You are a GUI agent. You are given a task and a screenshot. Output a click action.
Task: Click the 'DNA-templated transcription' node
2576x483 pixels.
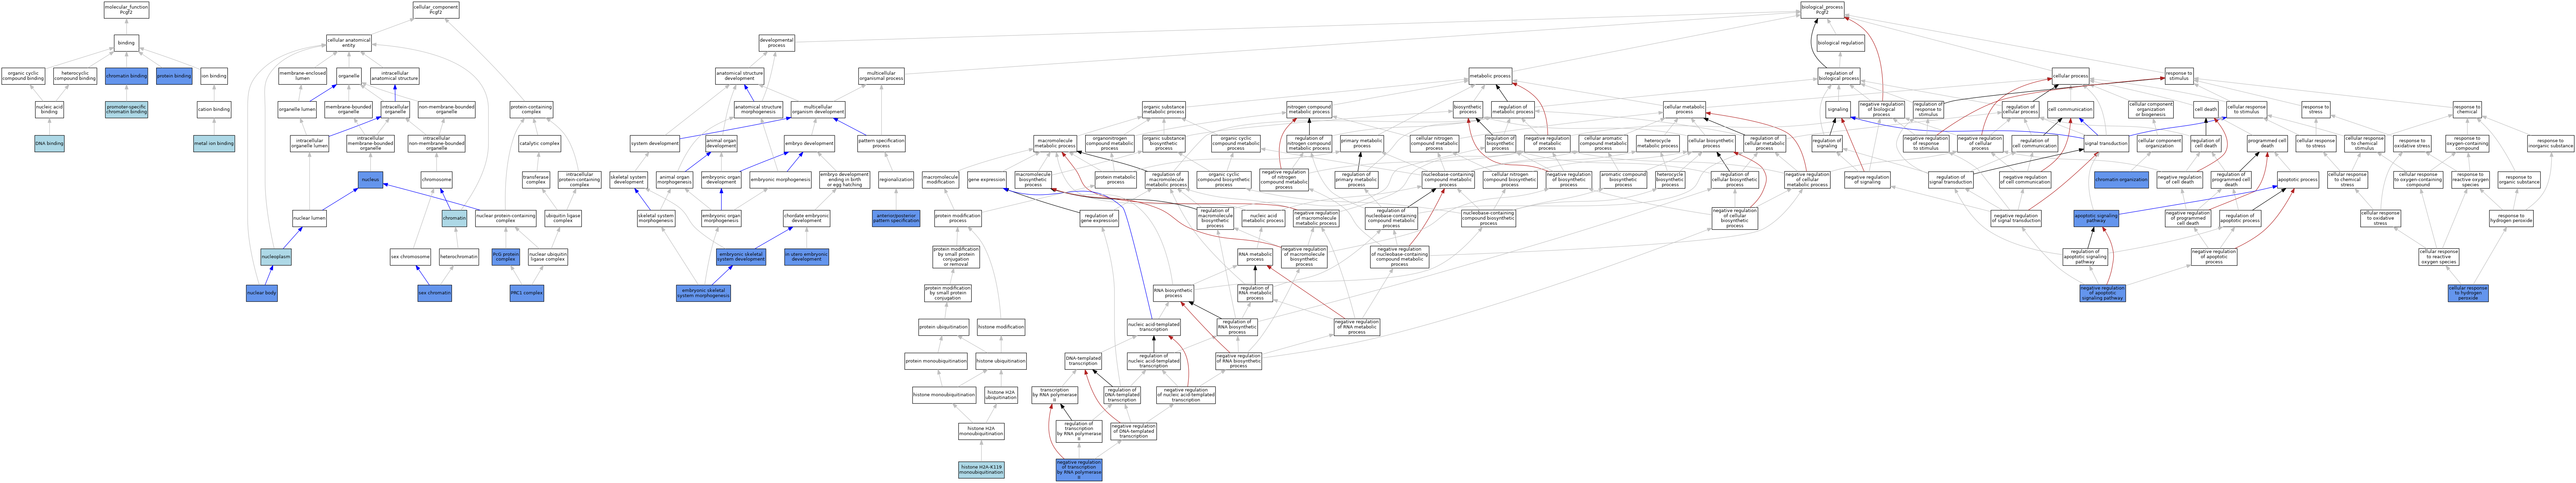[1083, 361]
